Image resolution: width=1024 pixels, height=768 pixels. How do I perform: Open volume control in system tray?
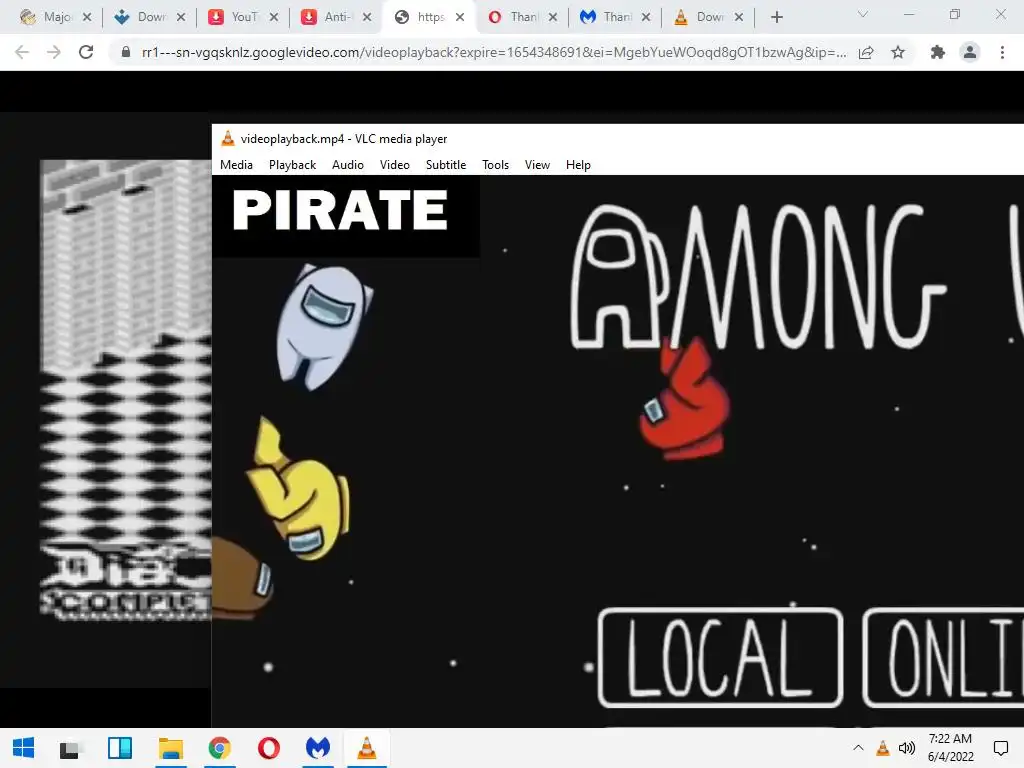pos(906,748)
